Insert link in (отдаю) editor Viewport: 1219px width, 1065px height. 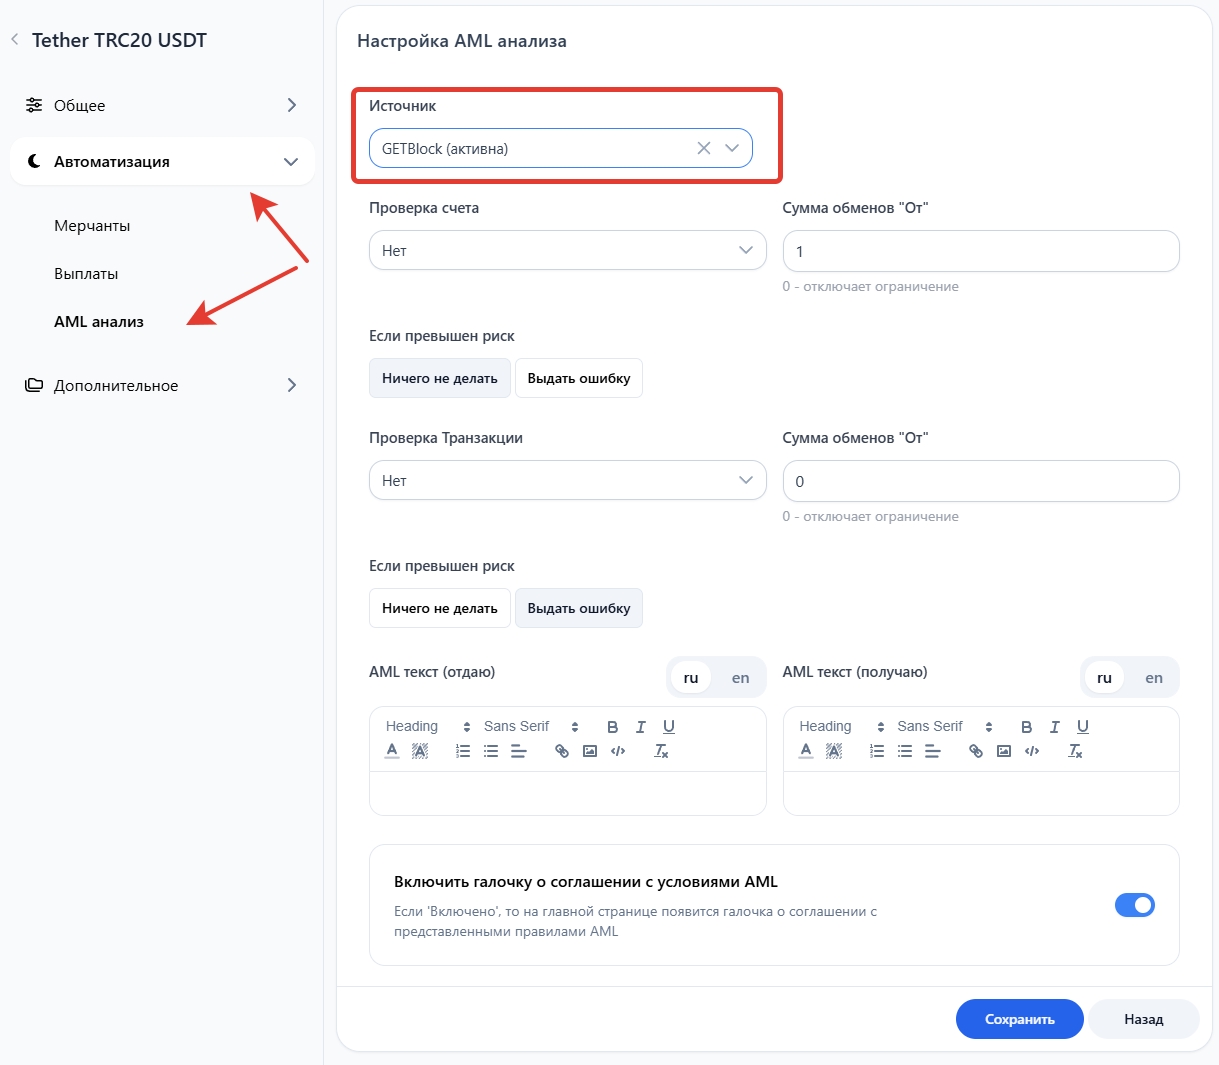pyautogui.click(x=562, y=751)
